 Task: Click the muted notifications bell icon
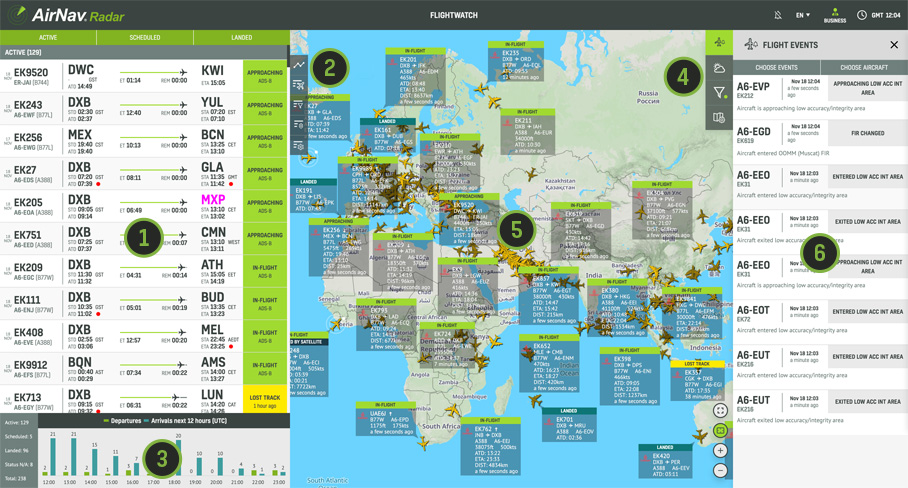pyautogui.click(x=778, y=15)
